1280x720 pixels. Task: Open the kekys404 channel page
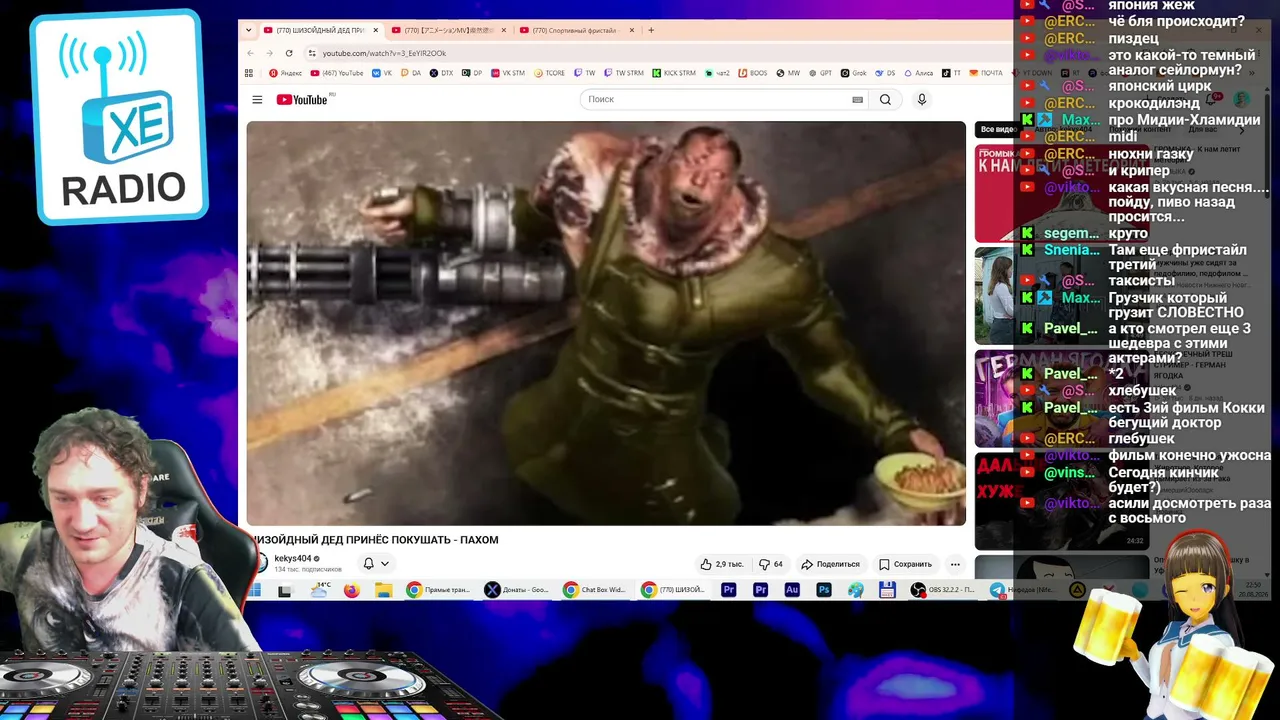pyautogui.click(x=293, y=558)
